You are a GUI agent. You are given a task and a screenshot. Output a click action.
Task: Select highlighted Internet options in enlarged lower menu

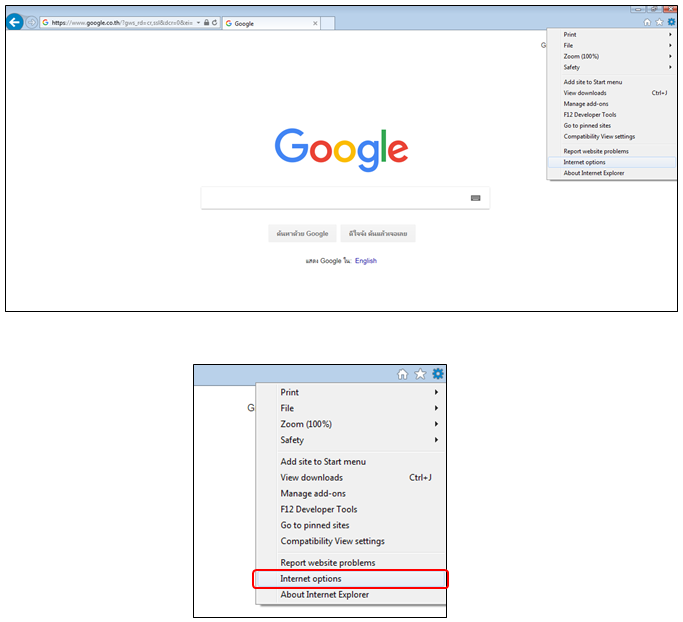351,579
